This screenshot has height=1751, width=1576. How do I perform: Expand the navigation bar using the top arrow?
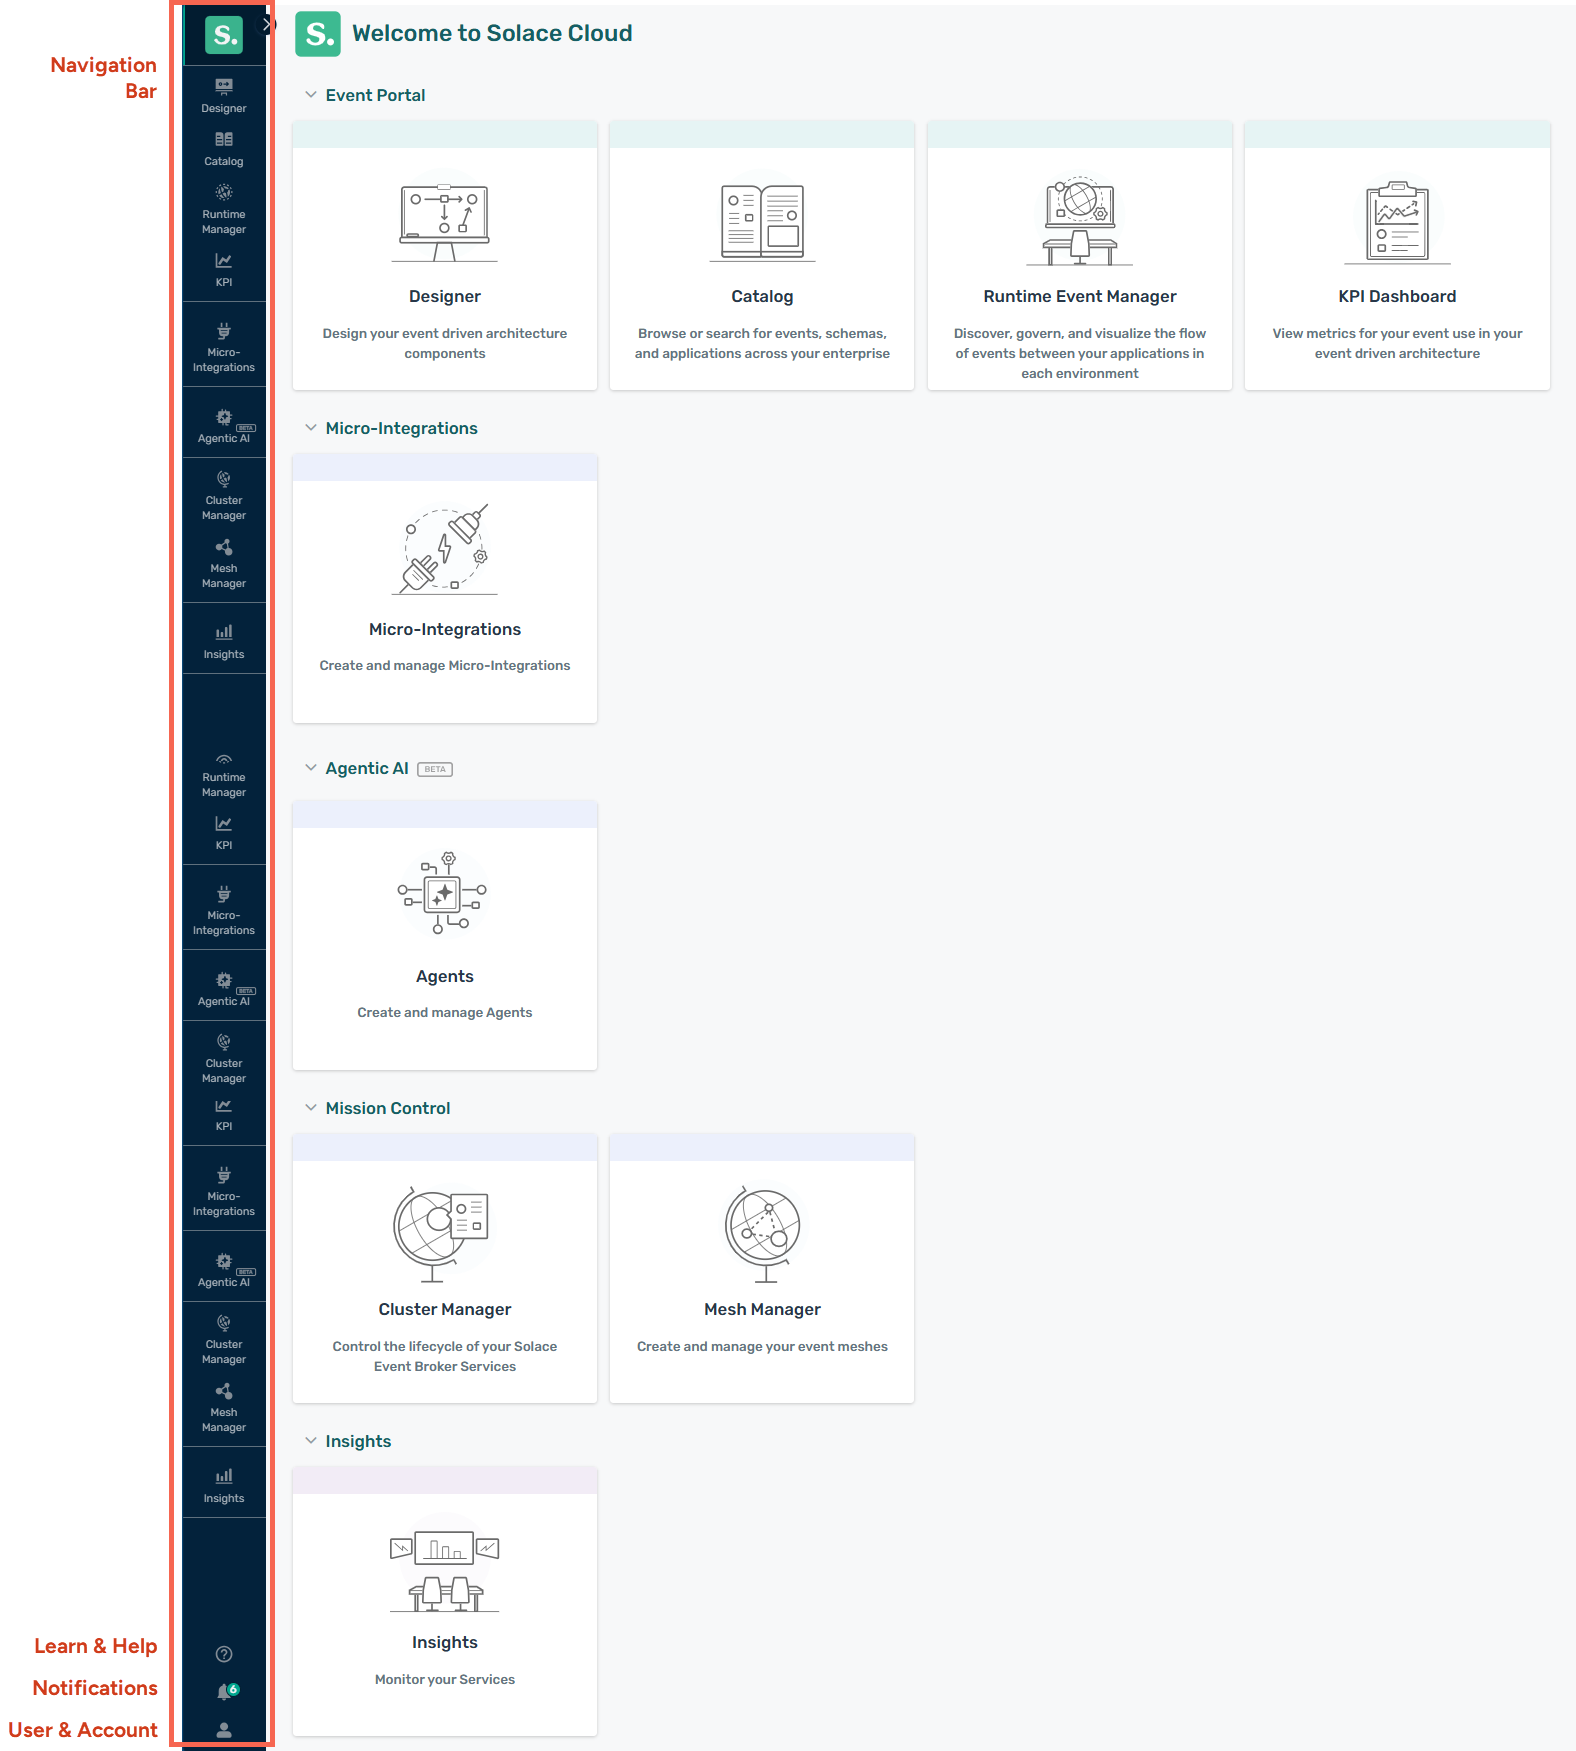tap(266, 24)
